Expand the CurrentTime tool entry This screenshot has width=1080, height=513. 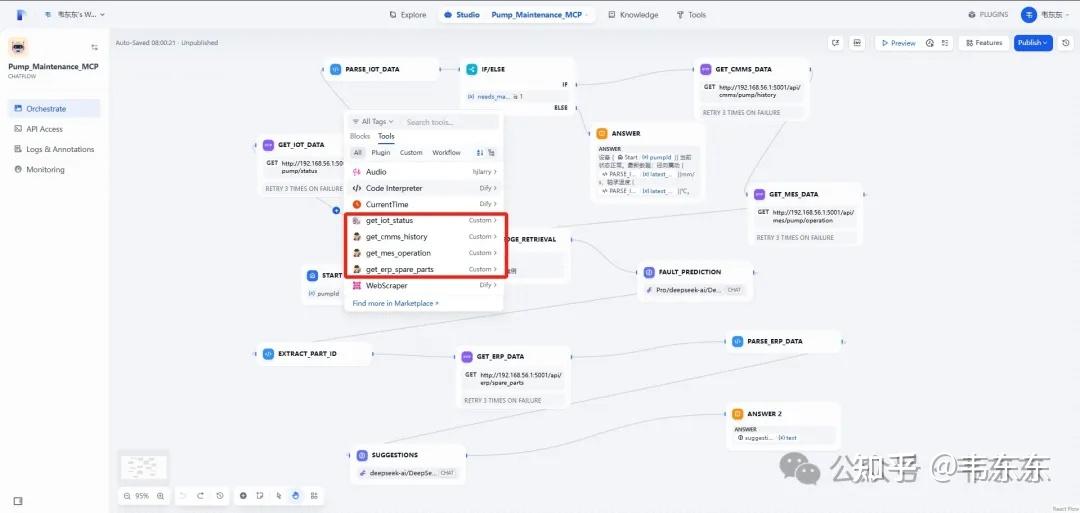click(424, 205)
